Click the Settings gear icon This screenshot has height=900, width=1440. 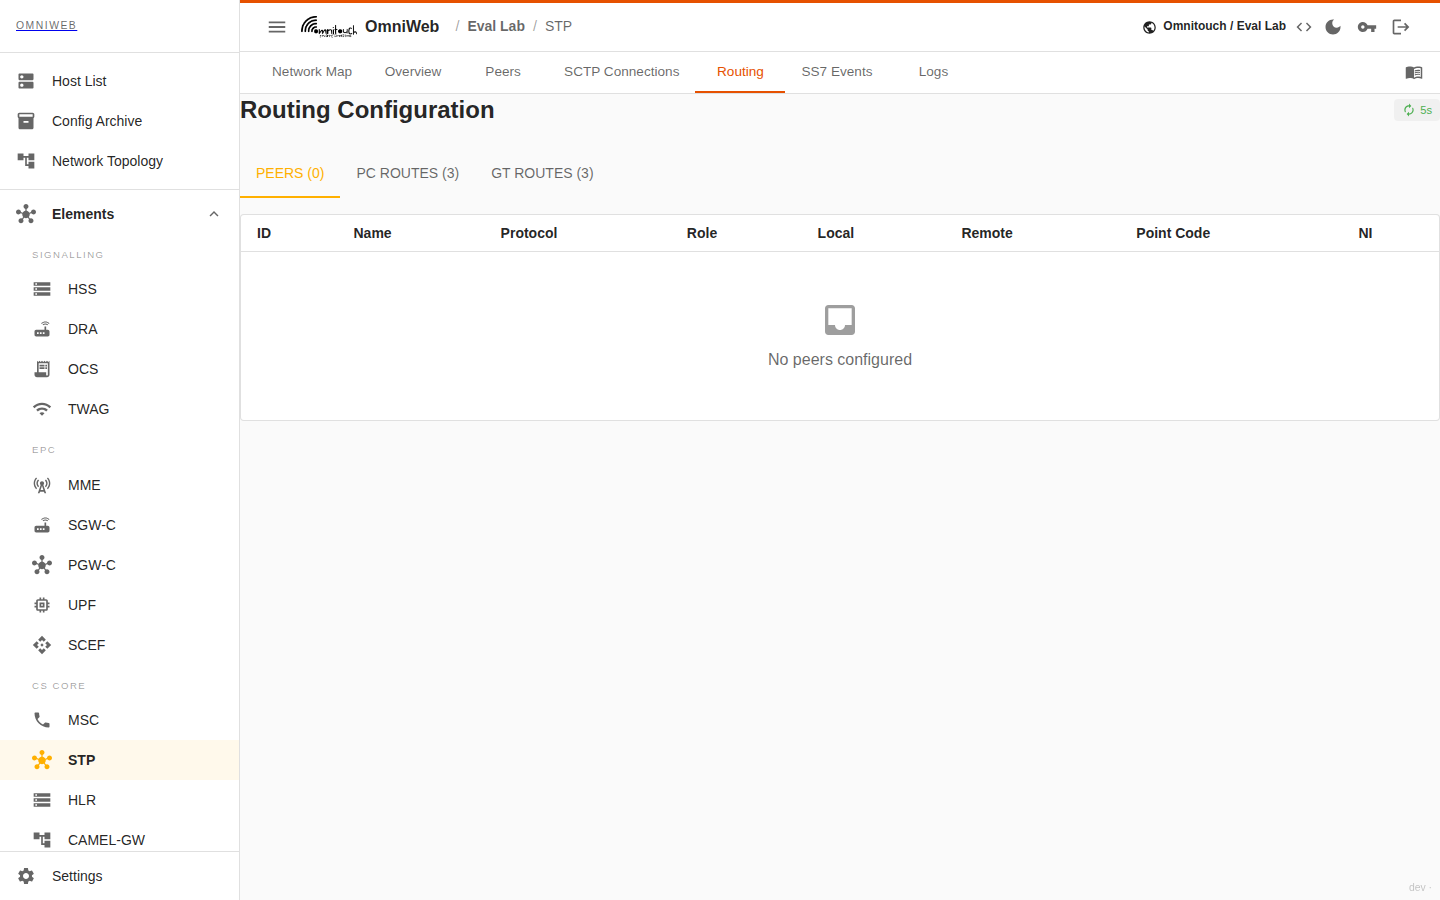coord(26,876)
